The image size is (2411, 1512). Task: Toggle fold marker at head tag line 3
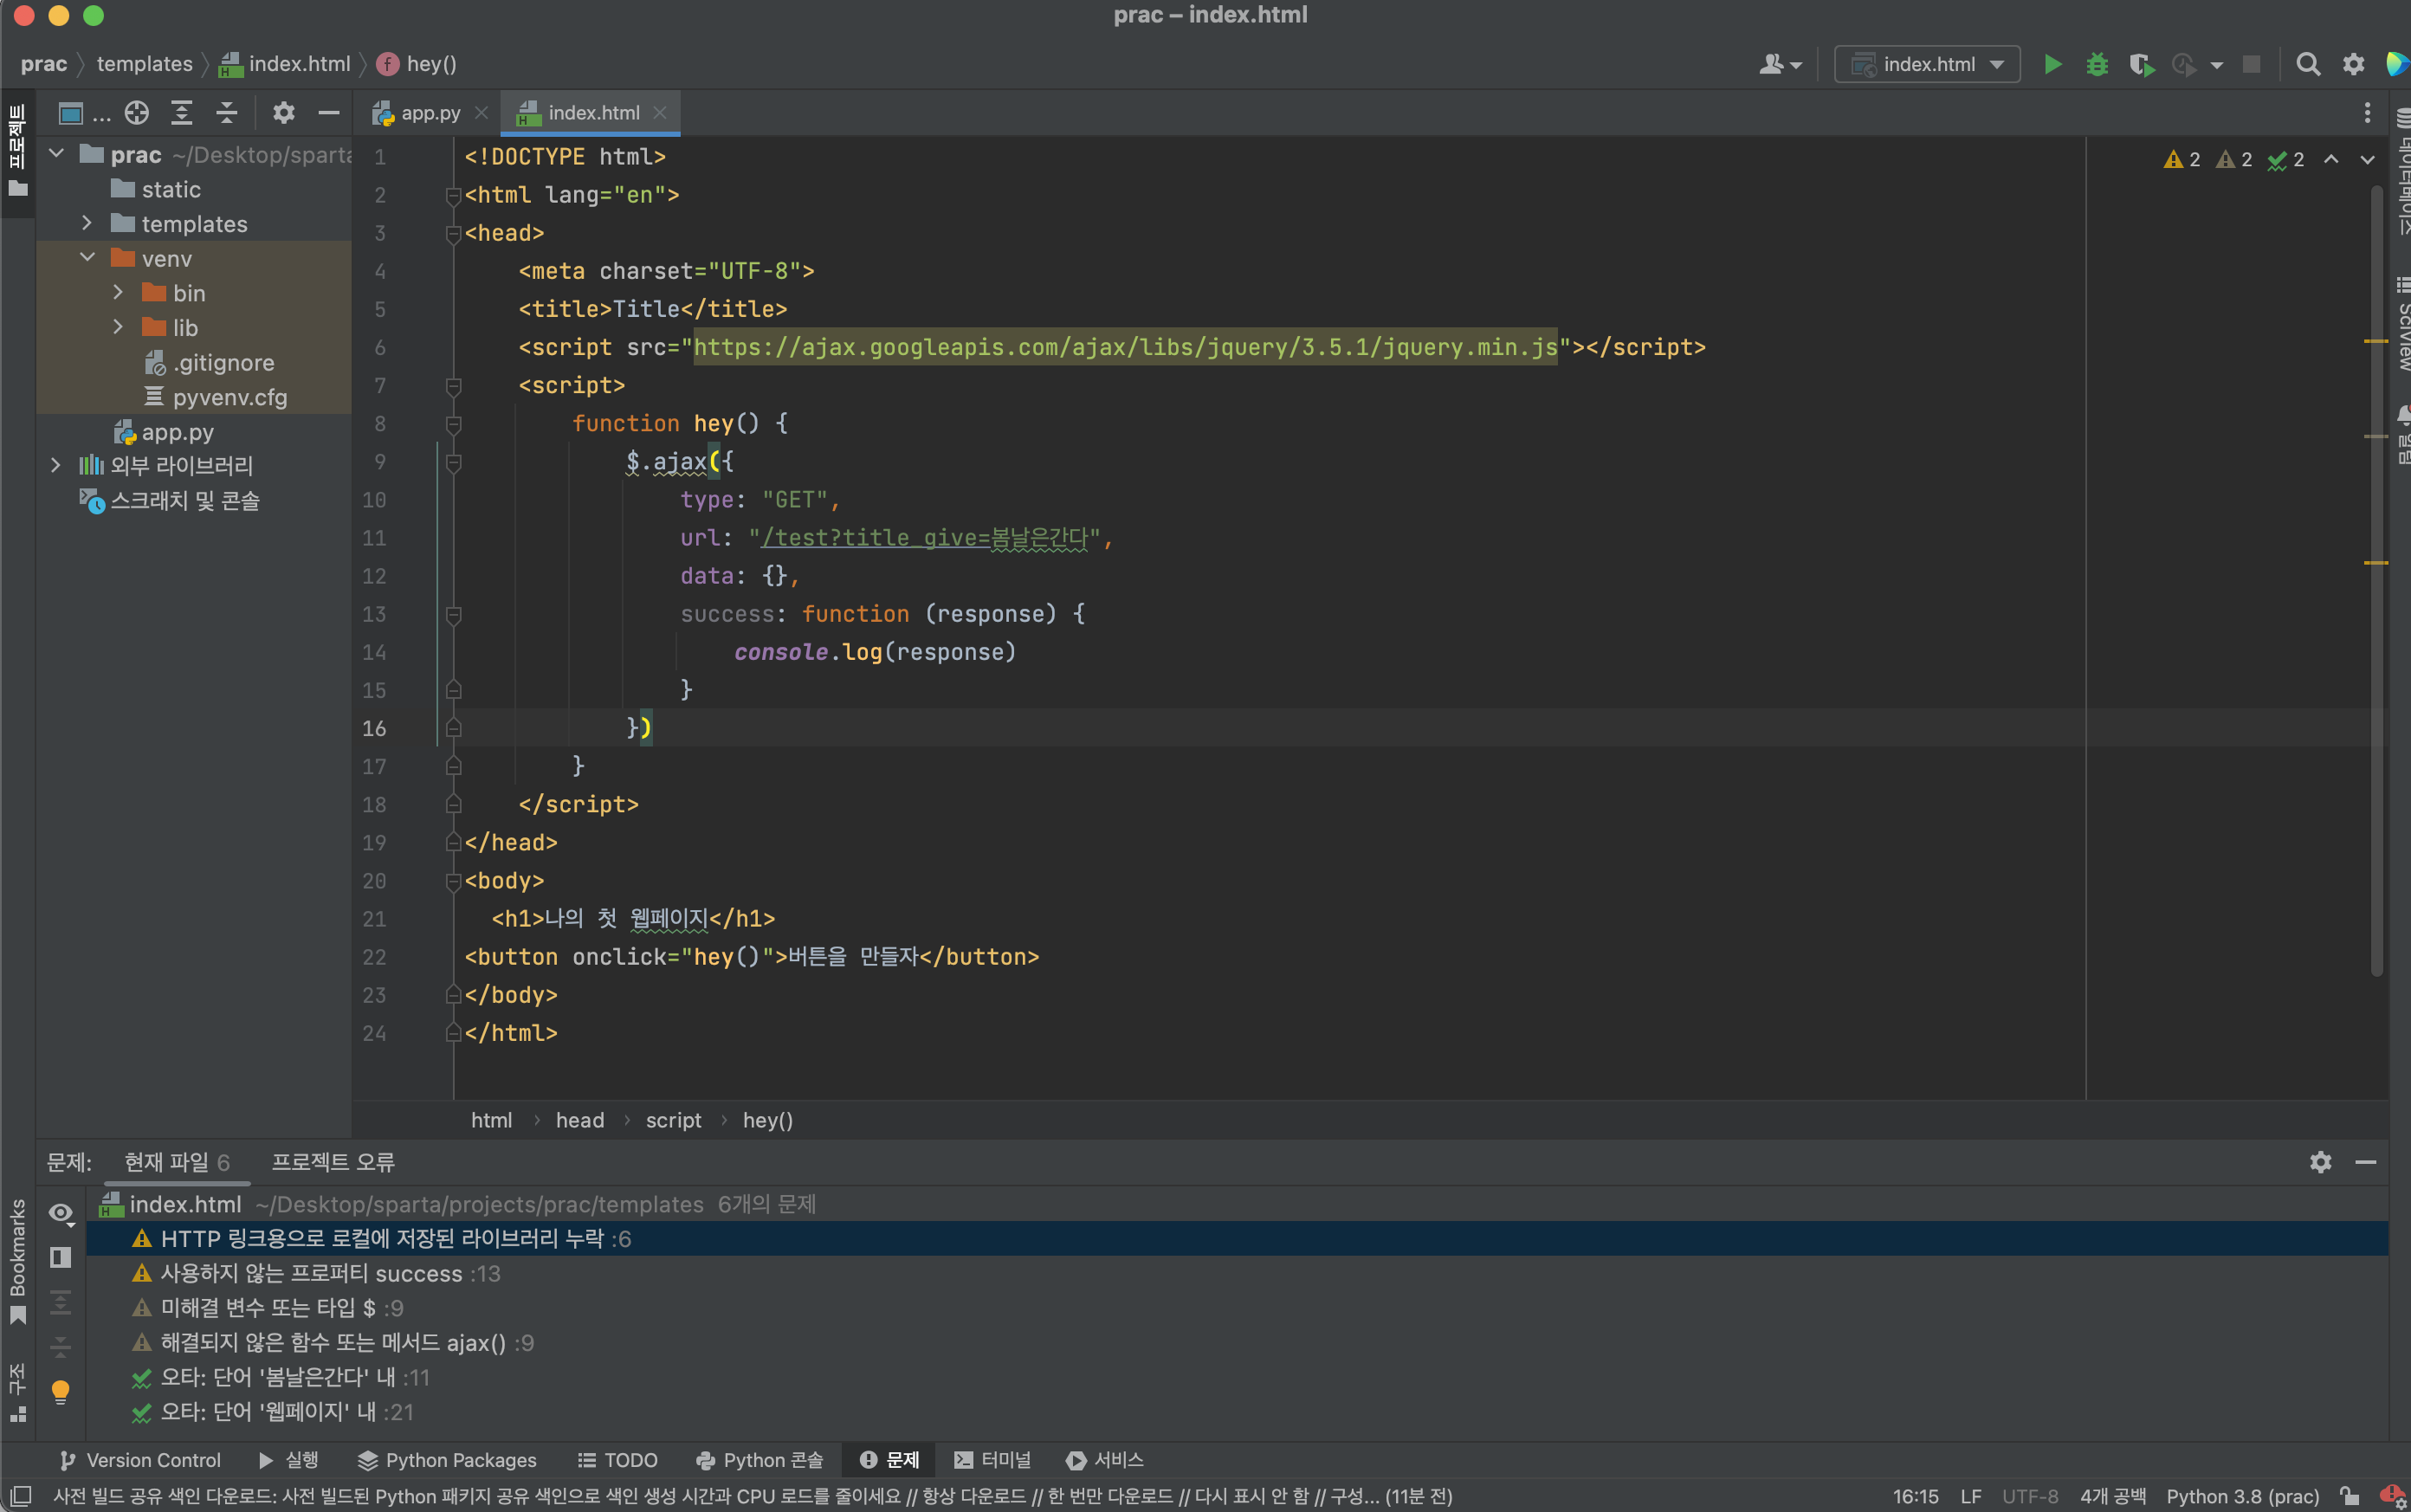pyautogui.click(x=453, y=234)
